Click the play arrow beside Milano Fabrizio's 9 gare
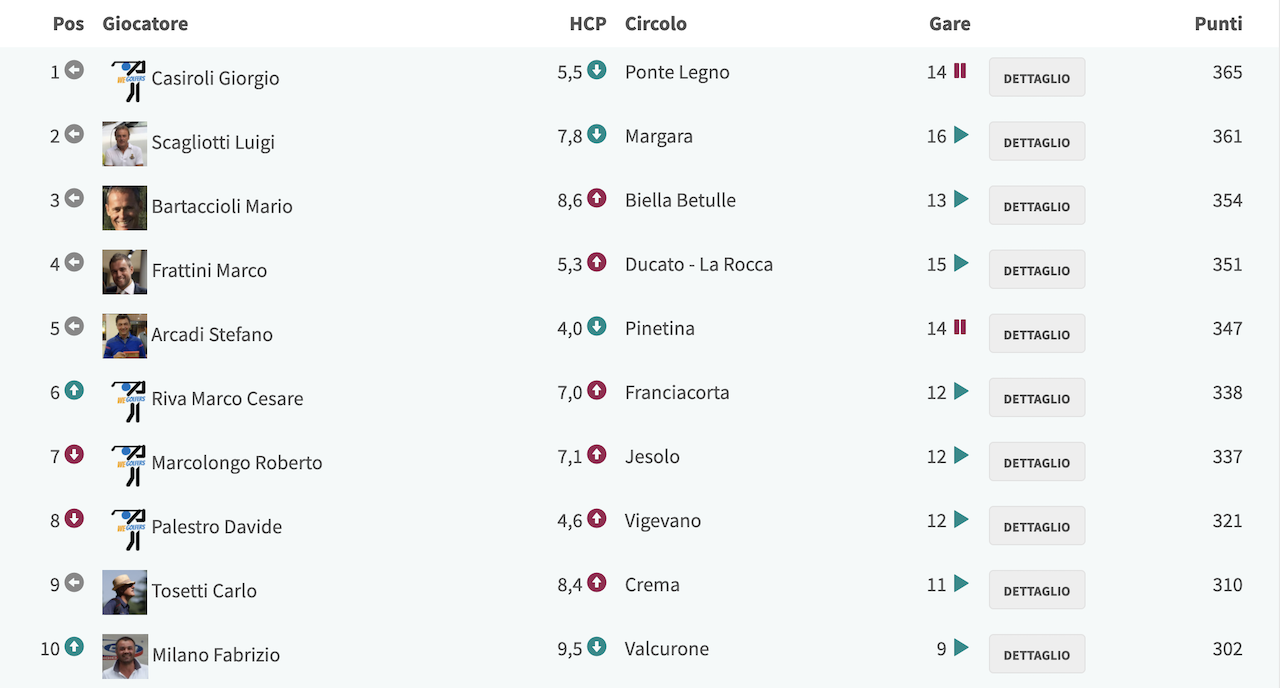 pos(961,647)
